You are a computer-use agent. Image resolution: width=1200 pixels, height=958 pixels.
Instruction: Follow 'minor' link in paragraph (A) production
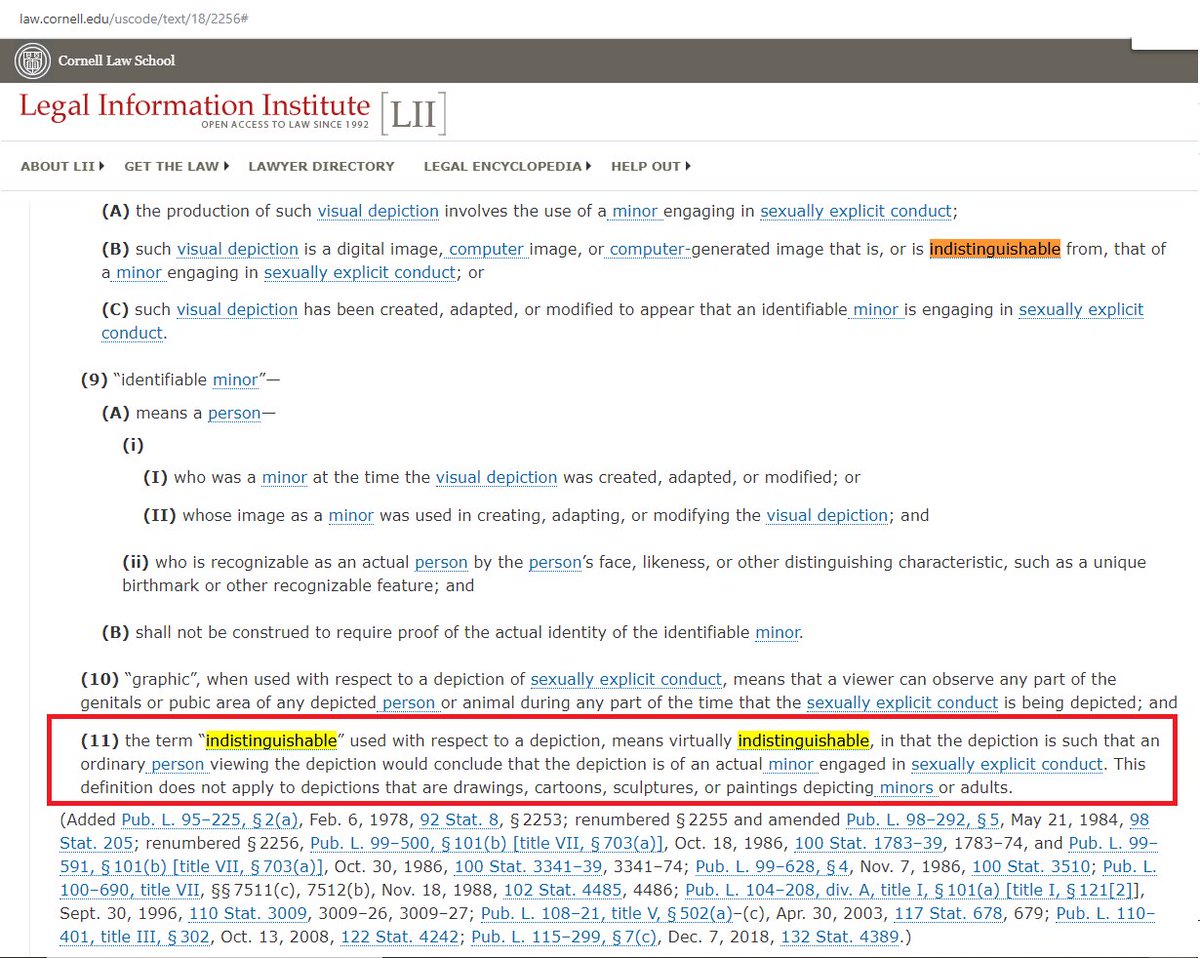[x=634, y=211]
